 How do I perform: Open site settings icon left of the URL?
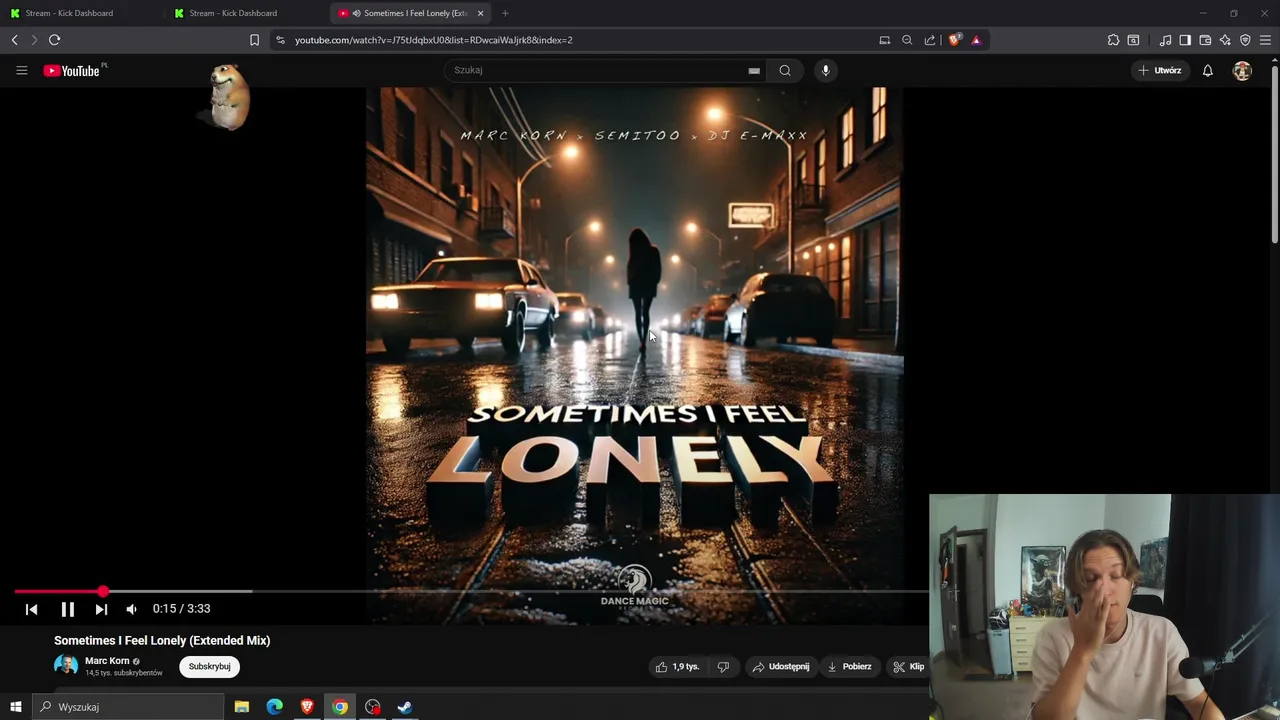point(280,40)
